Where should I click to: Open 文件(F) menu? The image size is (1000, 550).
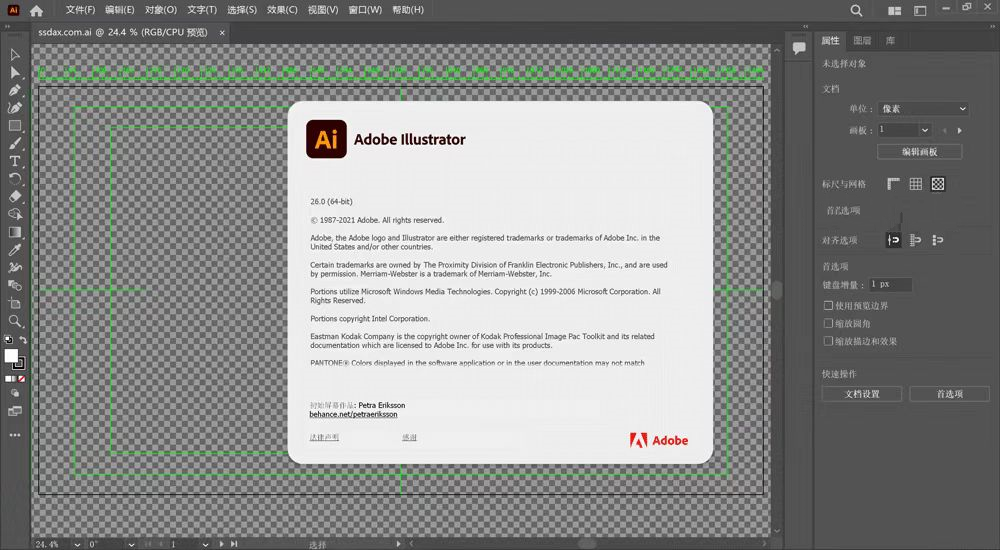point(80,10)
